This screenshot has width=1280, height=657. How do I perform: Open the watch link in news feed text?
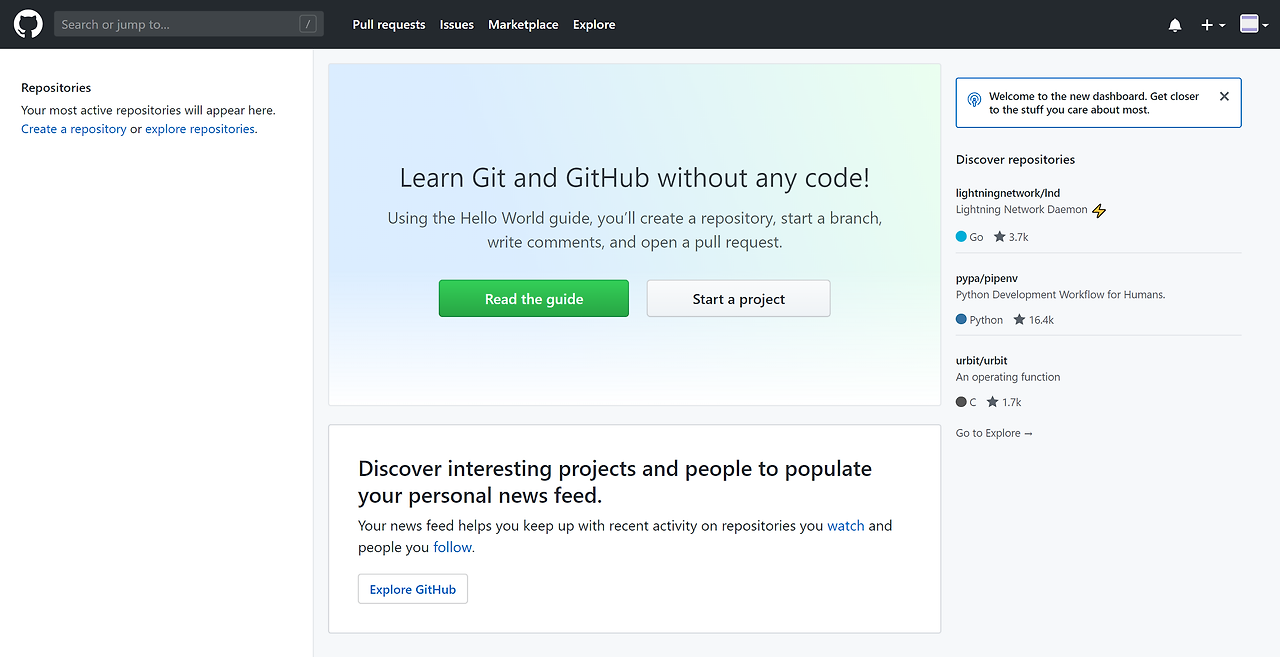pos(846,526)
